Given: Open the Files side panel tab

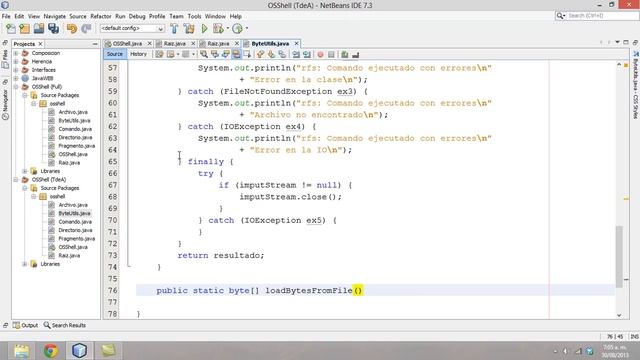Looking at the screenshot, I should [5, 60].
